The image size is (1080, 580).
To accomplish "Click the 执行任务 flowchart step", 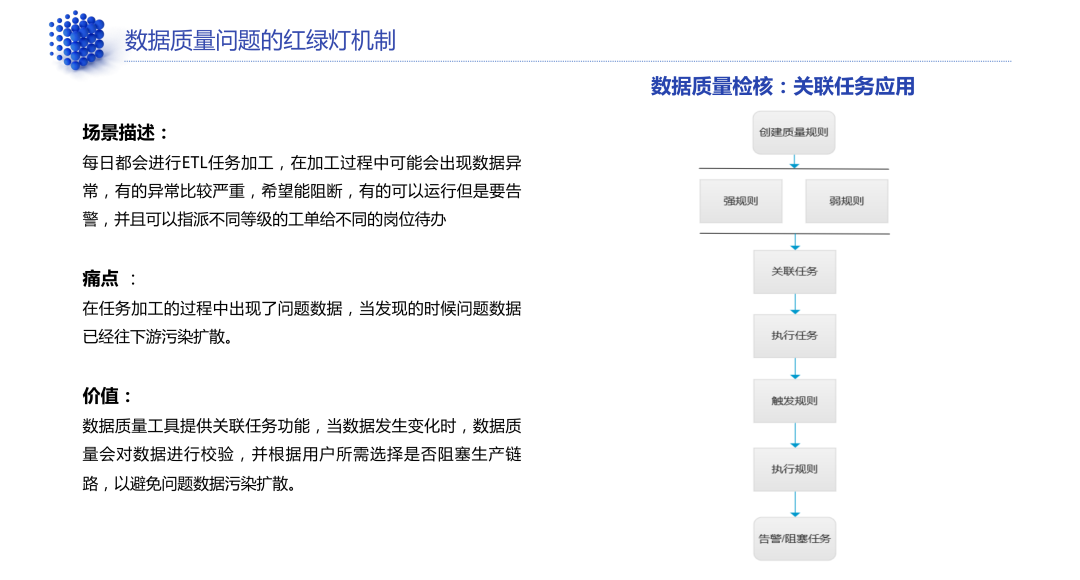I will 794,336.
